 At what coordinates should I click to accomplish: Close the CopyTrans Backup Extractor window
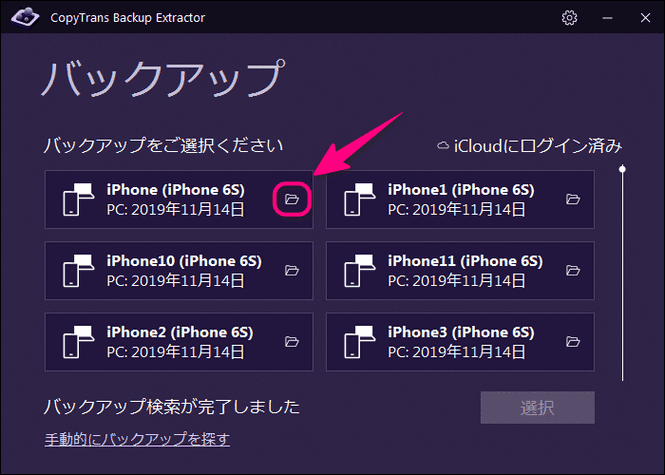click(x=645, y=18)
